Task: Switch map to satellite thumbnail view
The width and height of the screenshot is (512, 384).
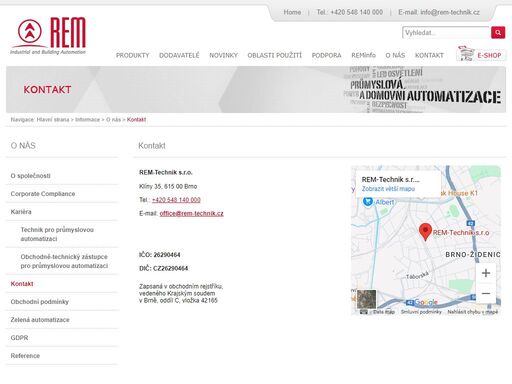Action: click(x=366, y=299)
